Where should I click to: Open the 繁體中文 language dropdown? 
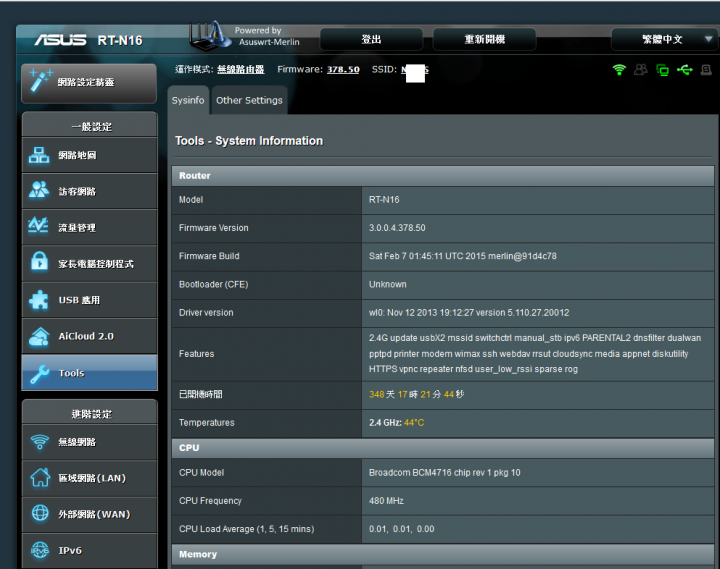coord(664,39)
